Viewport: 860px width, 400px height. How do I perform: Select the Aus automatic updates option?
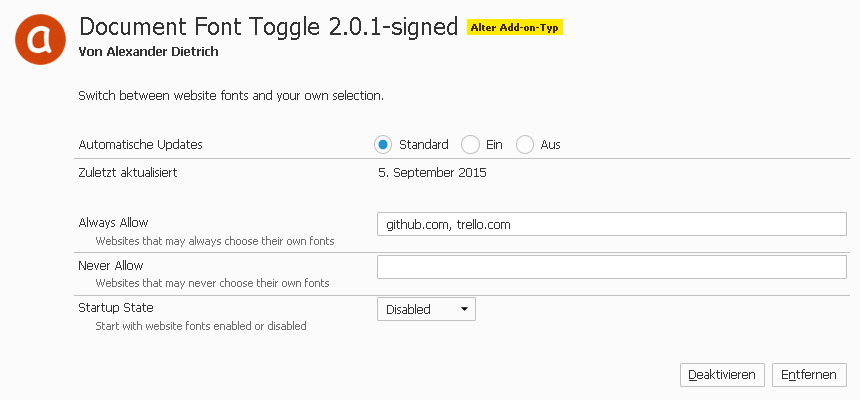pos(525,145)
